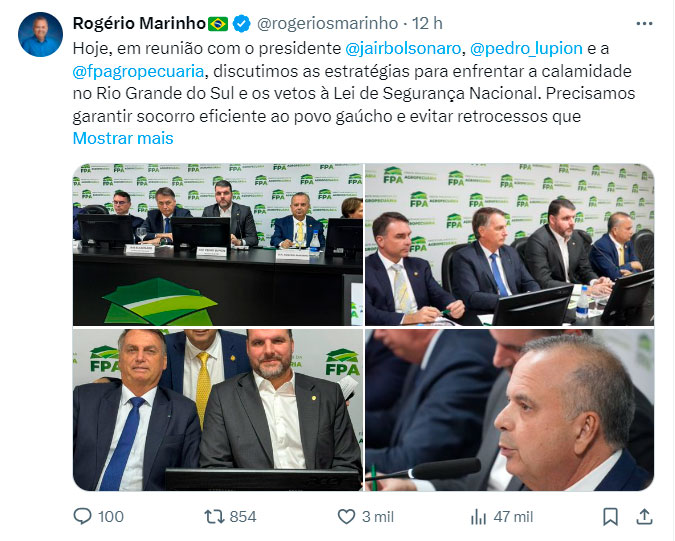The width and height of the screenshot is (675, 541).
Task: Open Rogério Marinho's profile avatar
Action: point(40,35)
